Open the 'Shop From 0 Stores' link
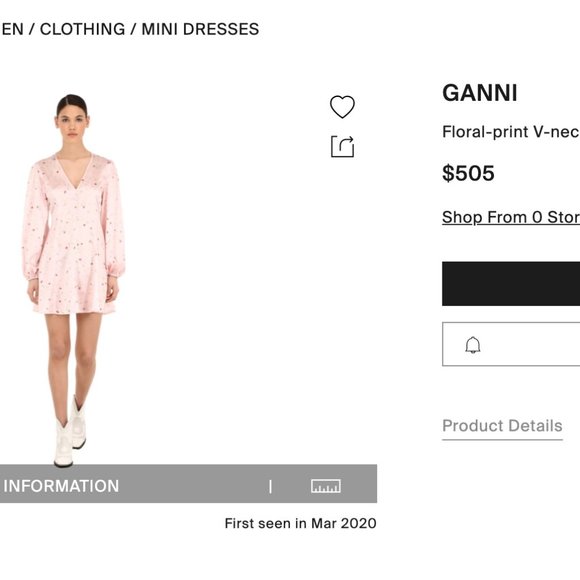The width and height of the screenshot is (580, 580). (511, 217)
